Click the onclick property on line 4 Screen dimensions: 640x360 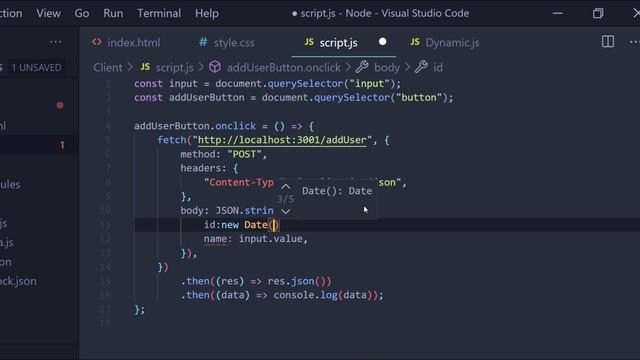235,126
